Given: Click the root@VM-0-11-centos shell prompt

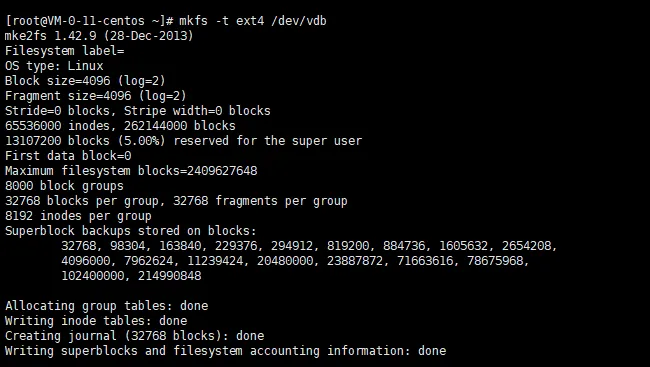Looking at the screenshot, I should 89,21.
